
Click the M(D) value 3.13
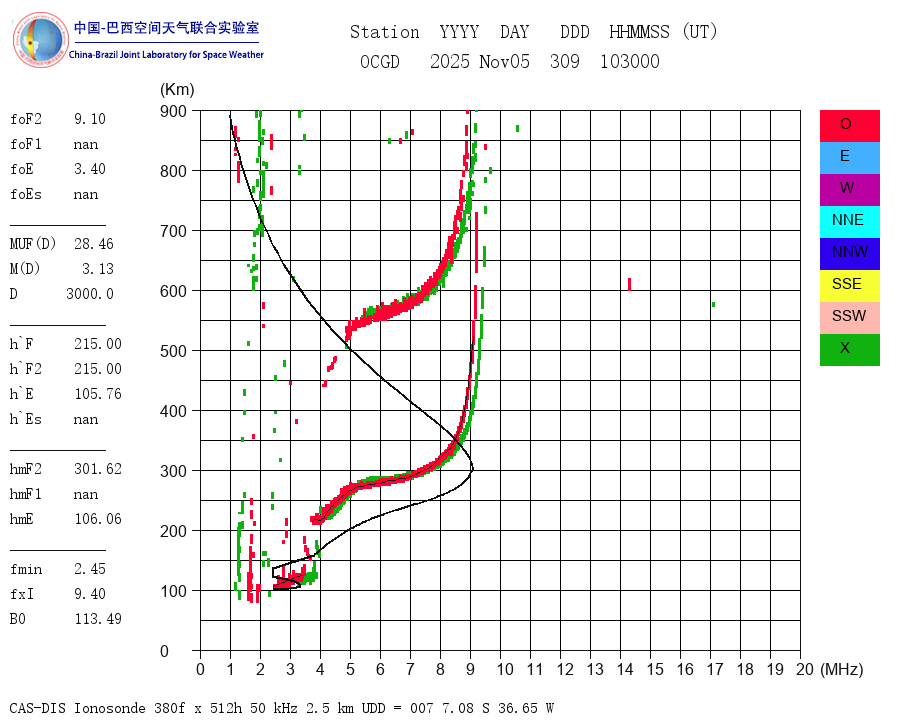pos(98,269)
